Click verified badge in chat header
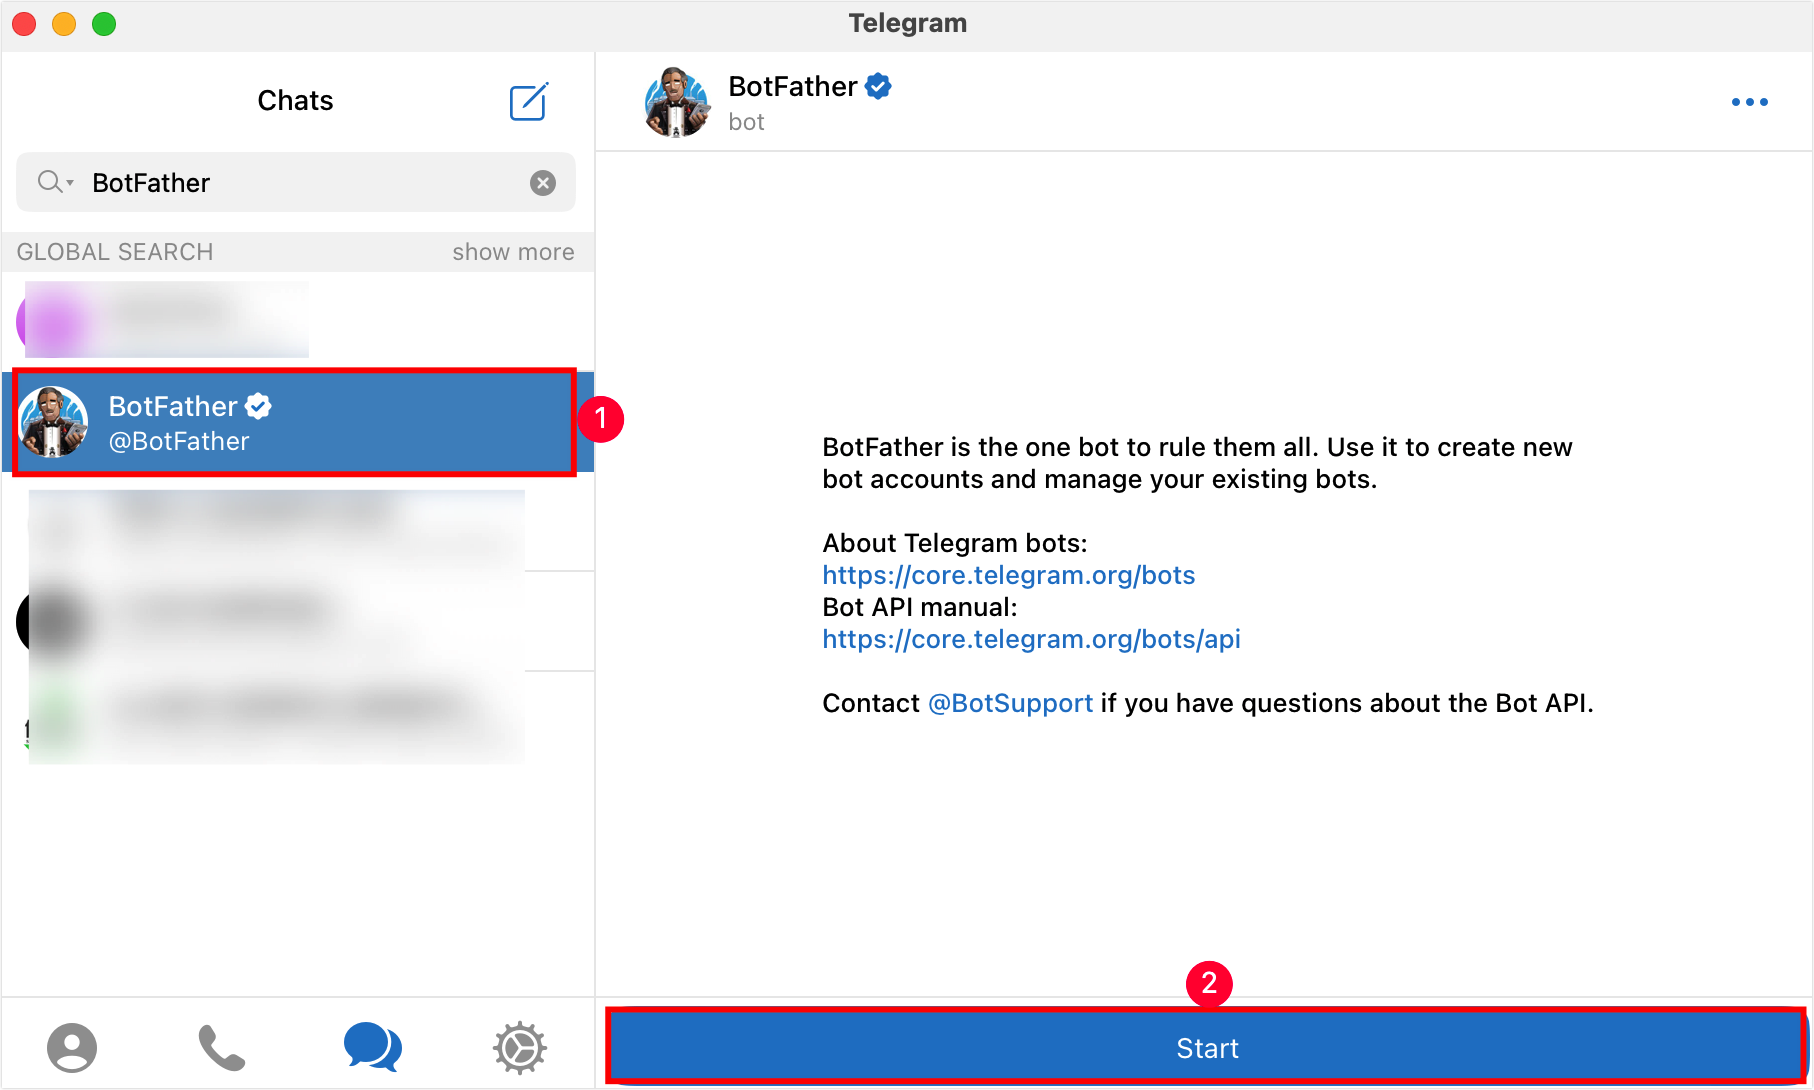1814x1090 pixels. click(878, 87)
